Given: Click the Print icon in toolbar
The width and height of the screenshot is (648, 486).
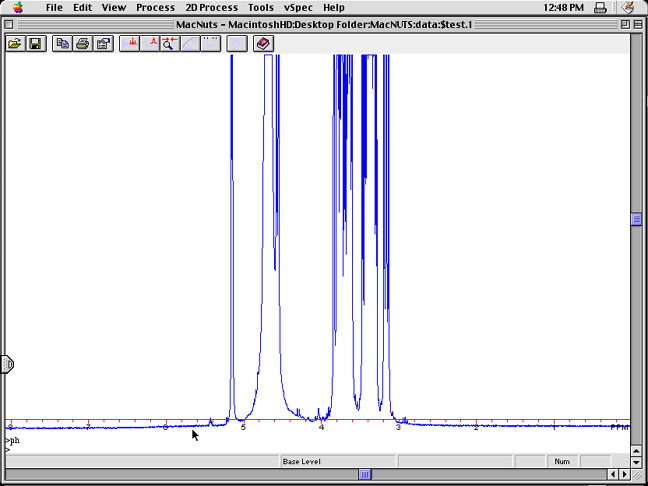Looking at the screenshot, I should click(82, 44).
